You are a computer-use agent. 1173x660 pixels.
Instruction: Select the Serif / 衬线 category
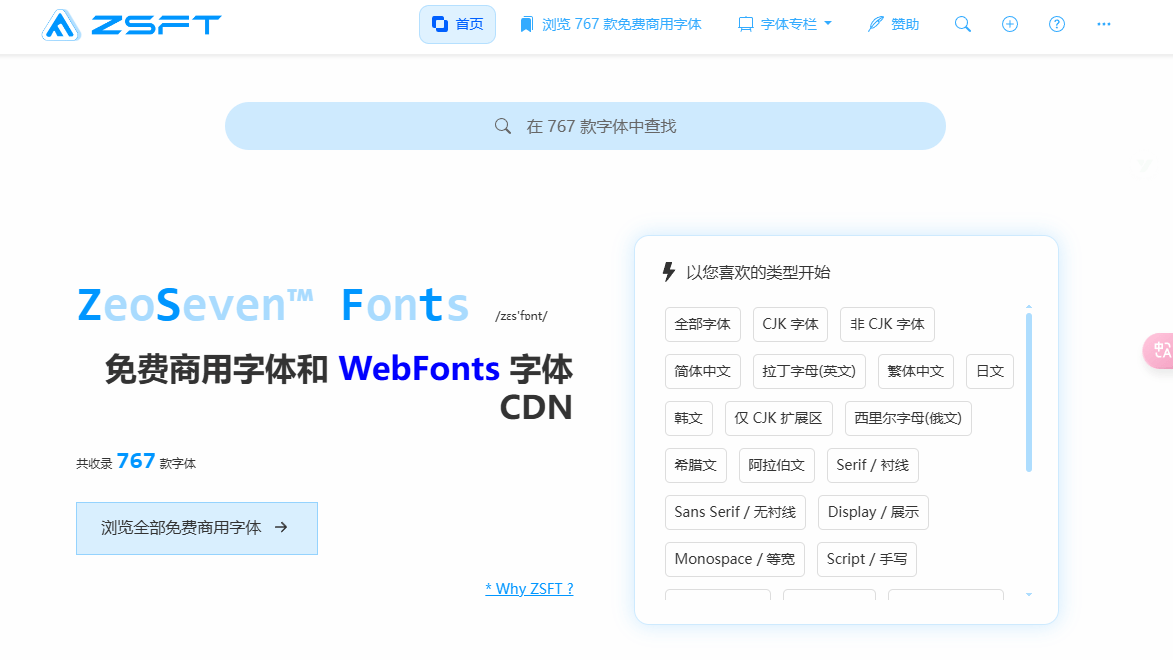pos(872,465)
